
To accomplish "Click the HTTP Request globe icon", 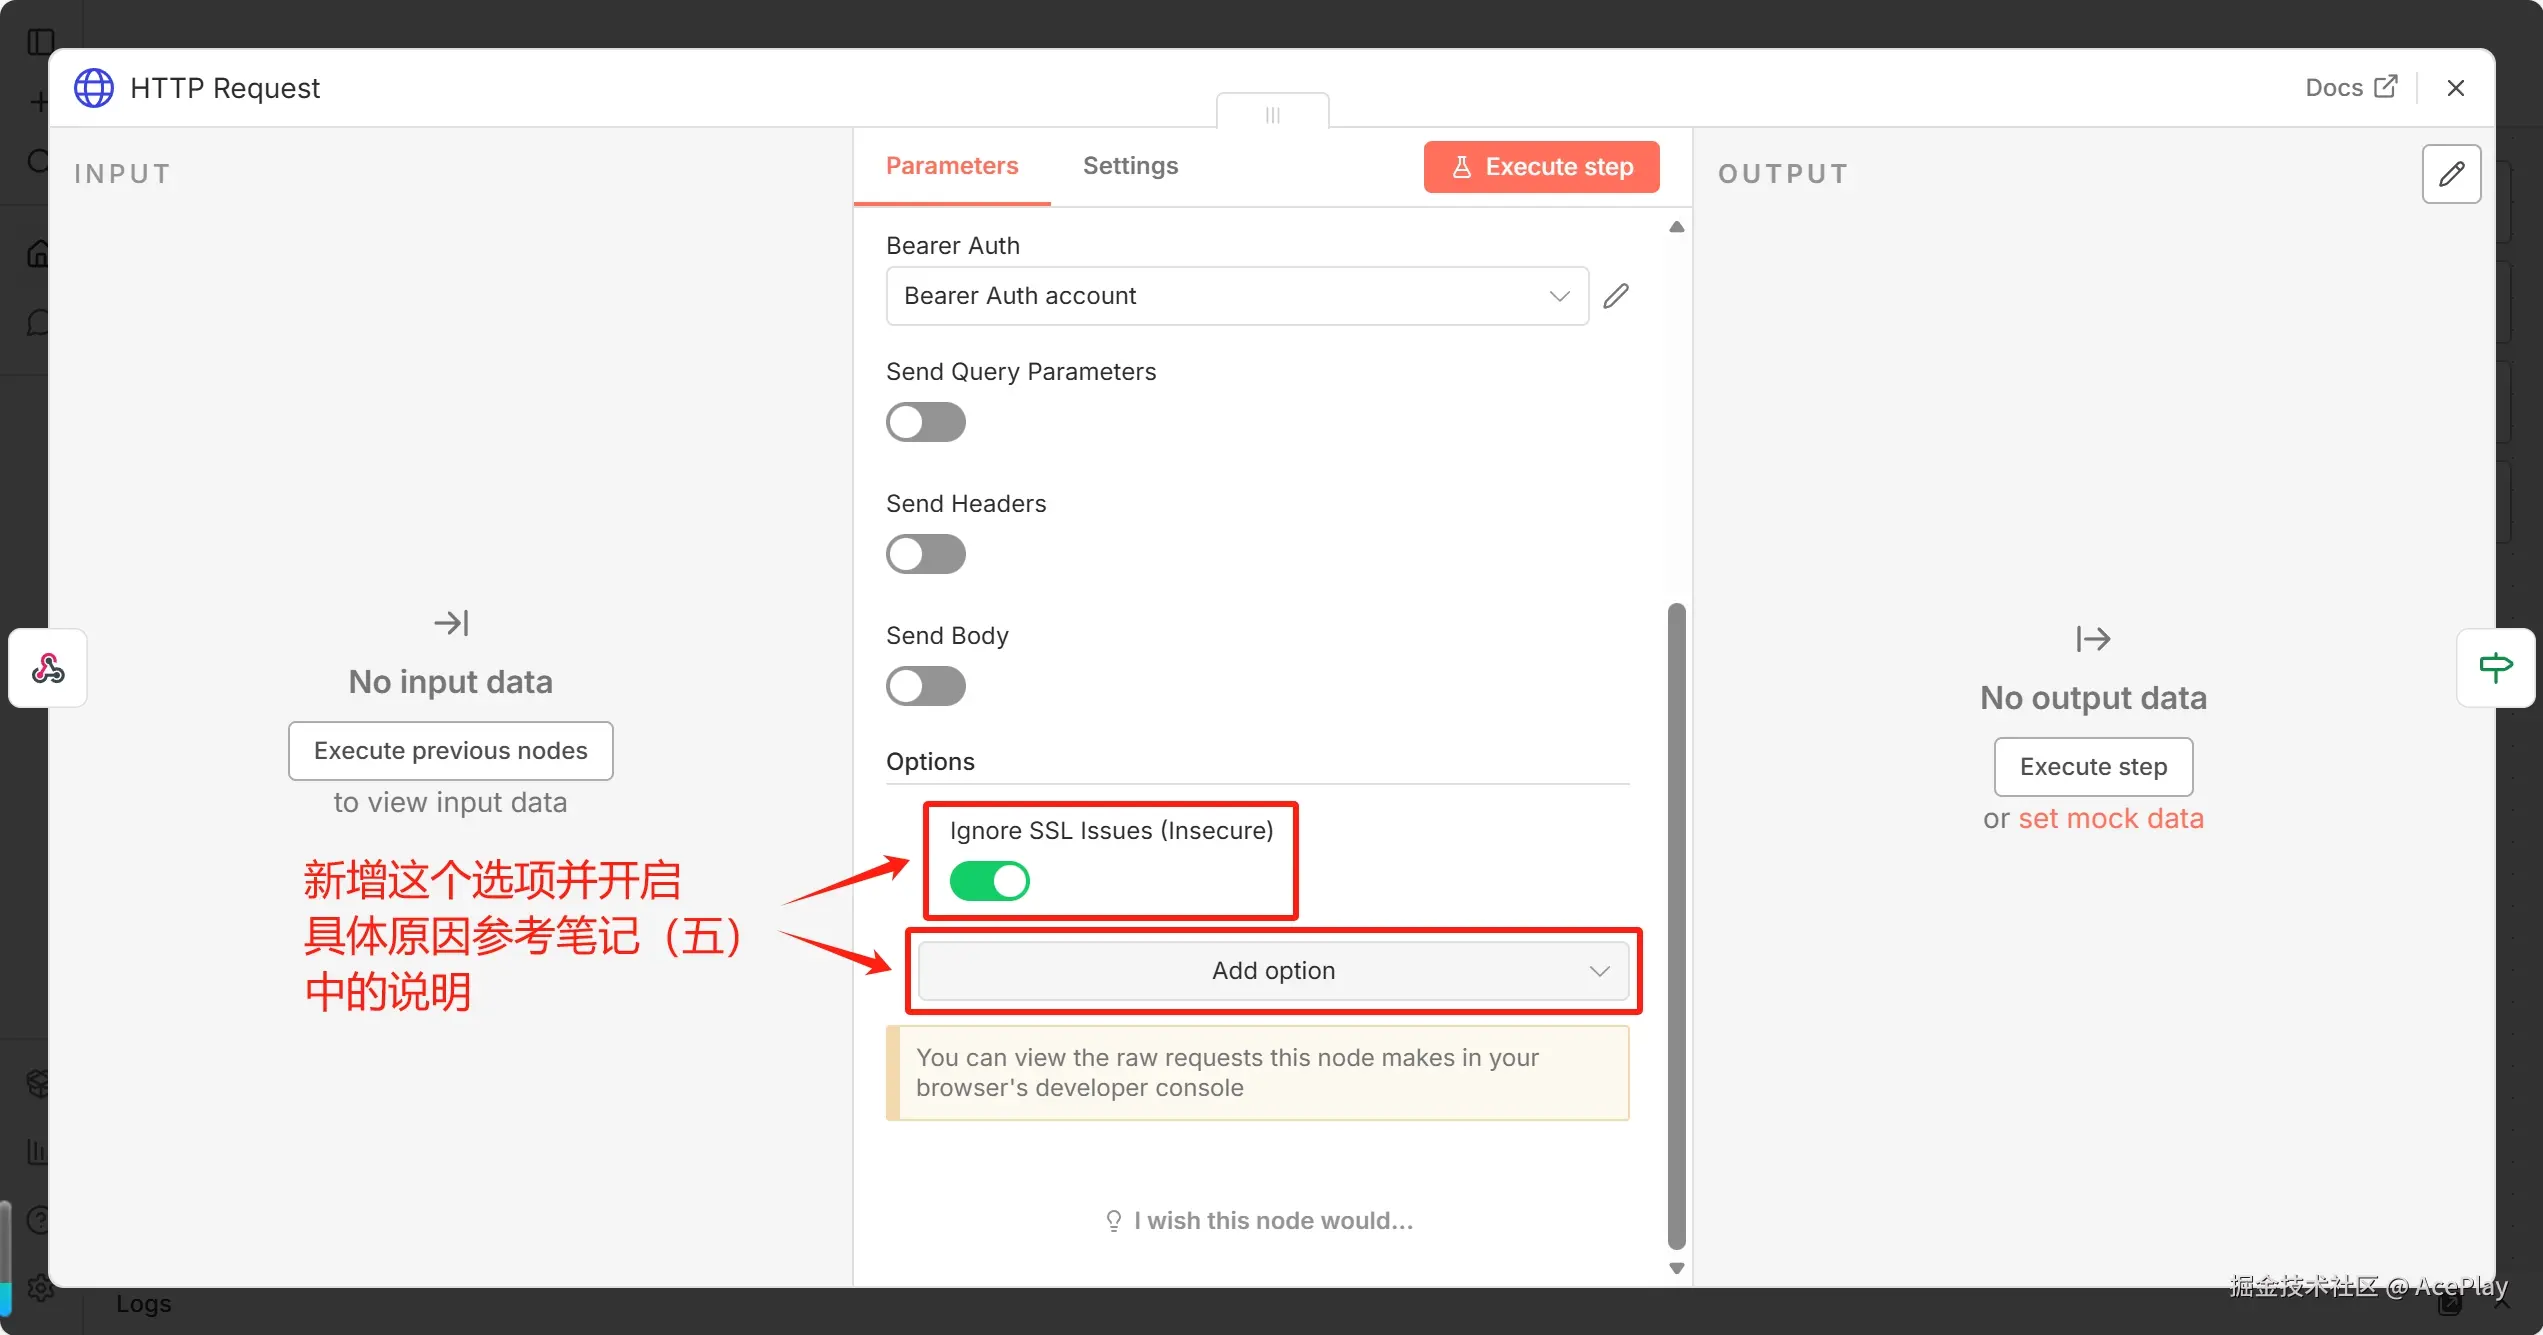I will pos(94,88).
